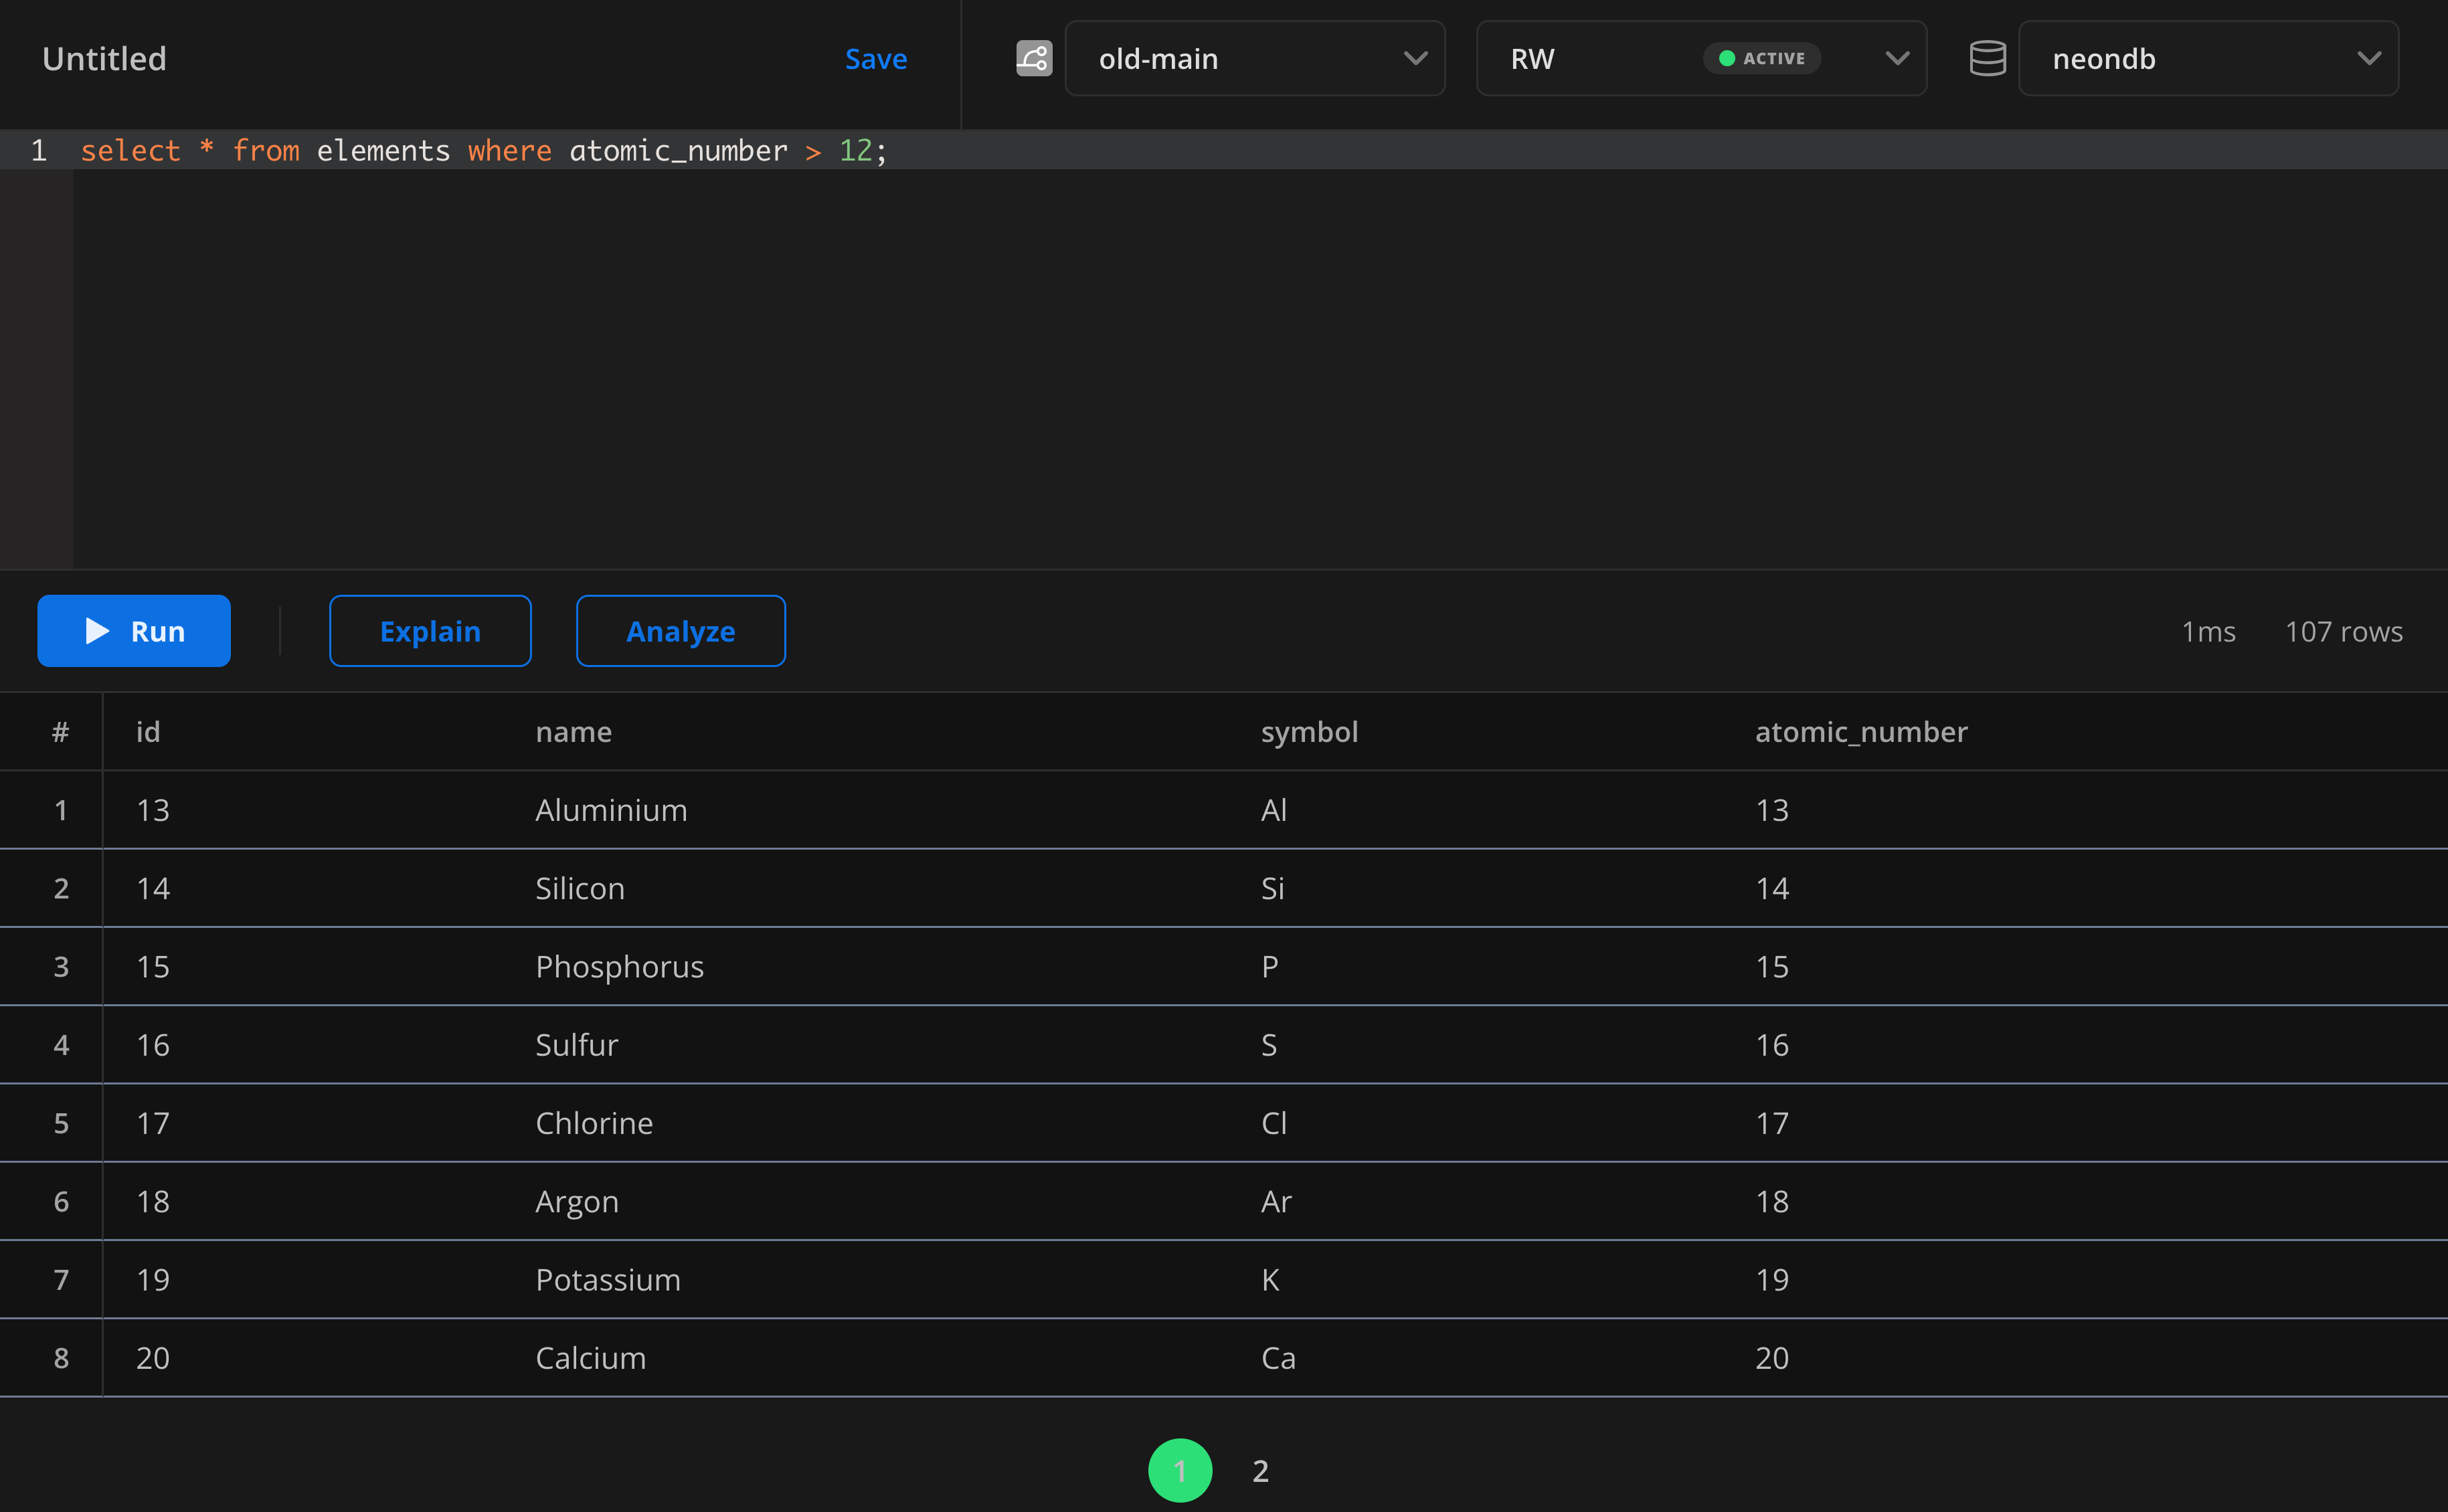Click the editor line number 1
The width and height of the screenshot is (2448, 1512).
pyautogui.click(x=38, y=150)
